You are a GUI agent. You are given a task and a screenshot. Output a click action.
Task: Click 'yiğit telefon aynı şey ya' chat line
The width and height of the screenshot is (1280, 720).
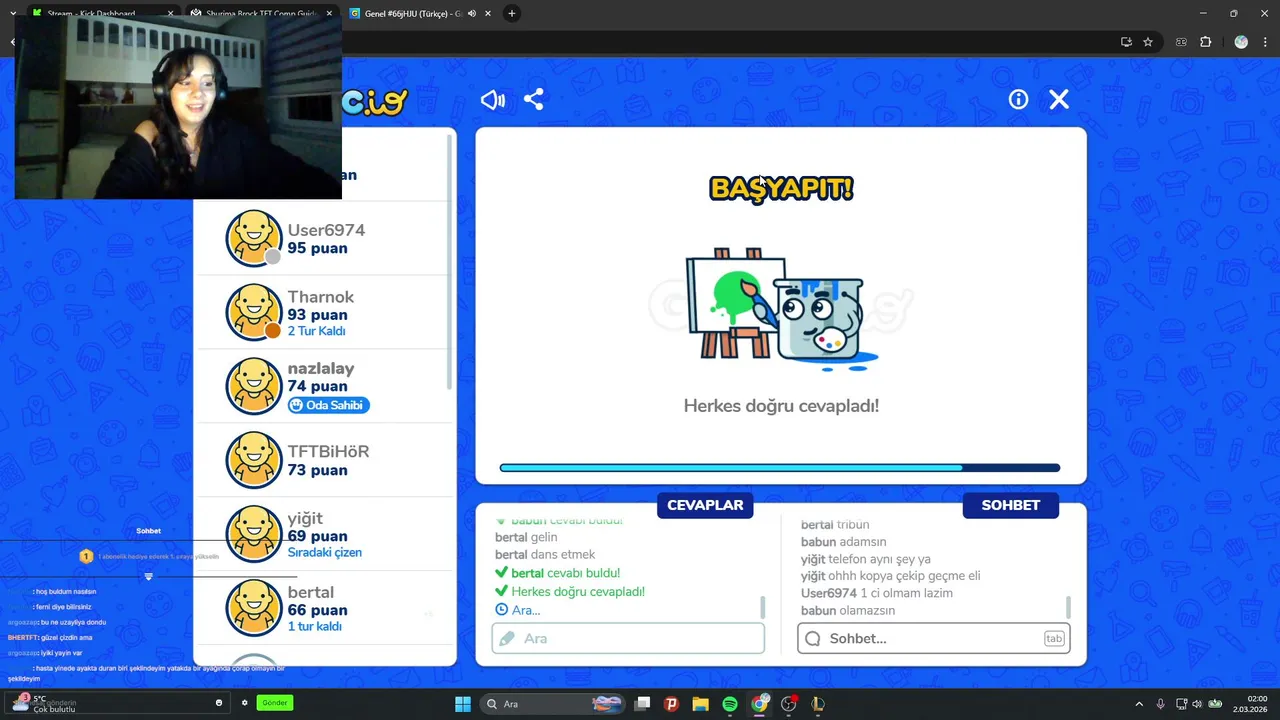pyautogui.click(x=866, y=559)
